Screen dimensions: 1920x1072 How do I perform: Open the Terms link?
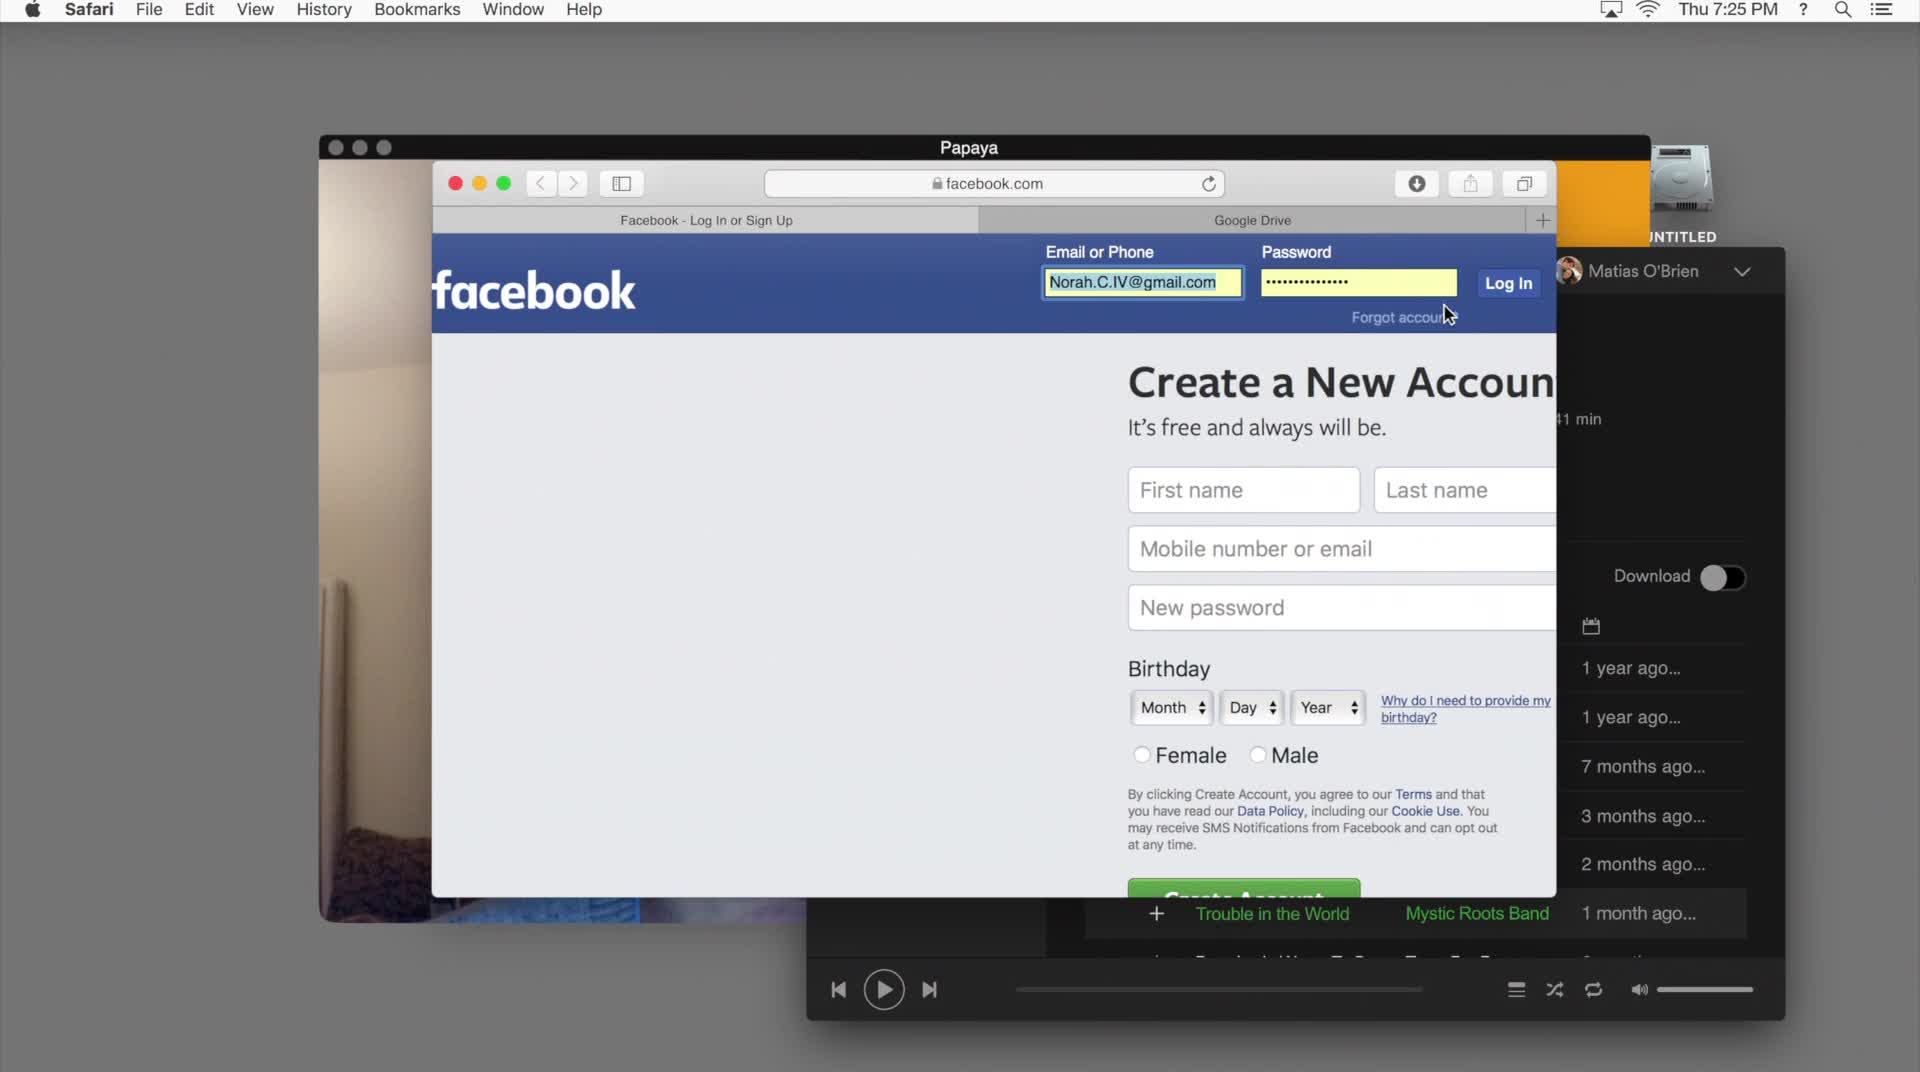point(1413,794)
